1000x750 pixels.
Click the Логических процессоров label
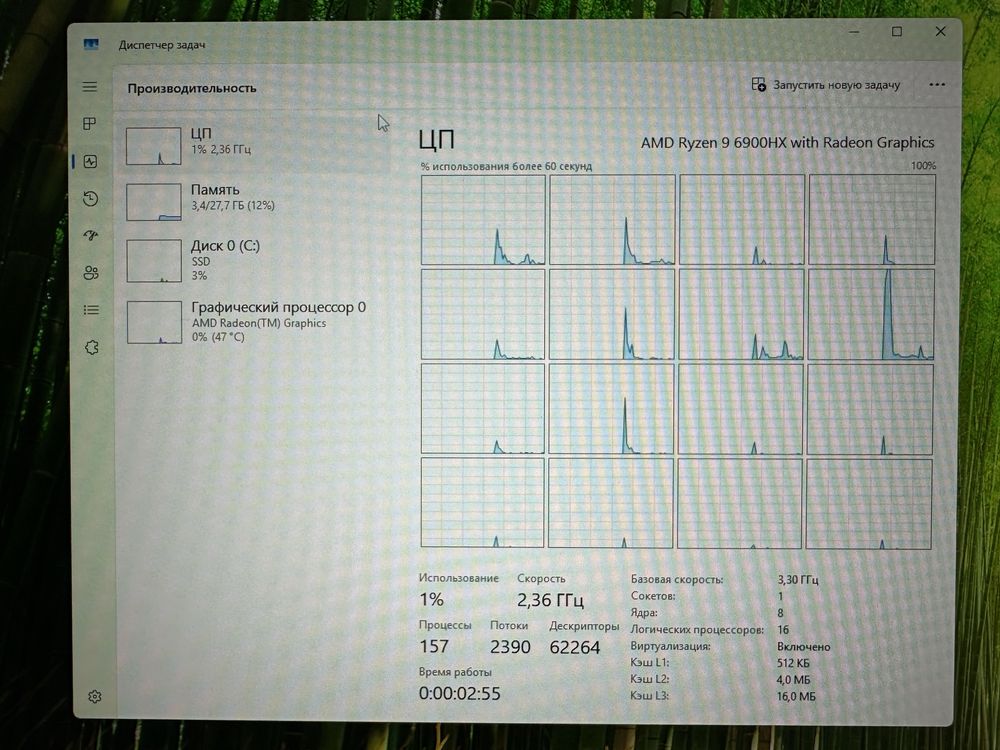click(697, 629)
